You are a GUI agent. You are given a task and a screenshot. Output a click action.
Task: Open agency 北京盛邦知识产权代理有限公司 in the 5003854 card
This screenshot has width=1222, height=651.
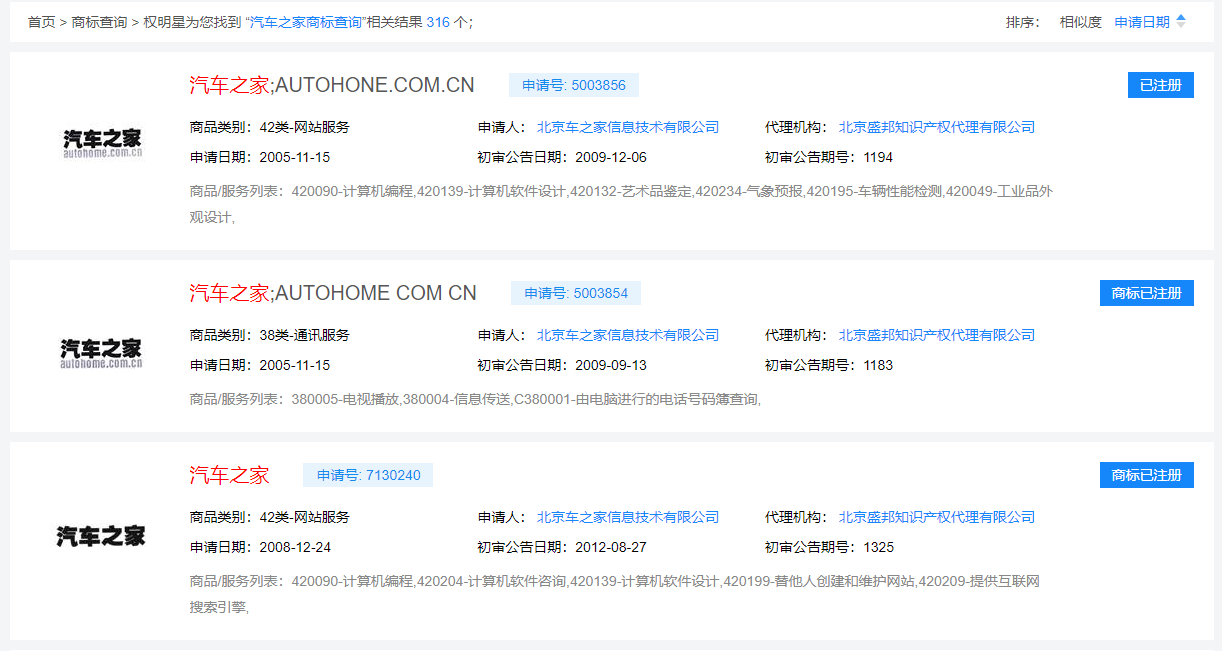937,335
